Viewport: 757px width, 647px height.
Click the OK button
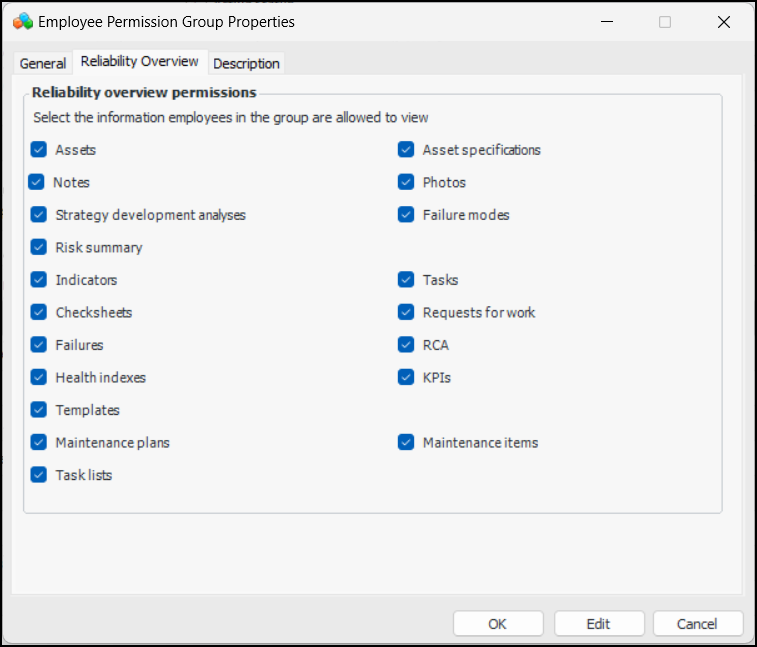[497, 623]
